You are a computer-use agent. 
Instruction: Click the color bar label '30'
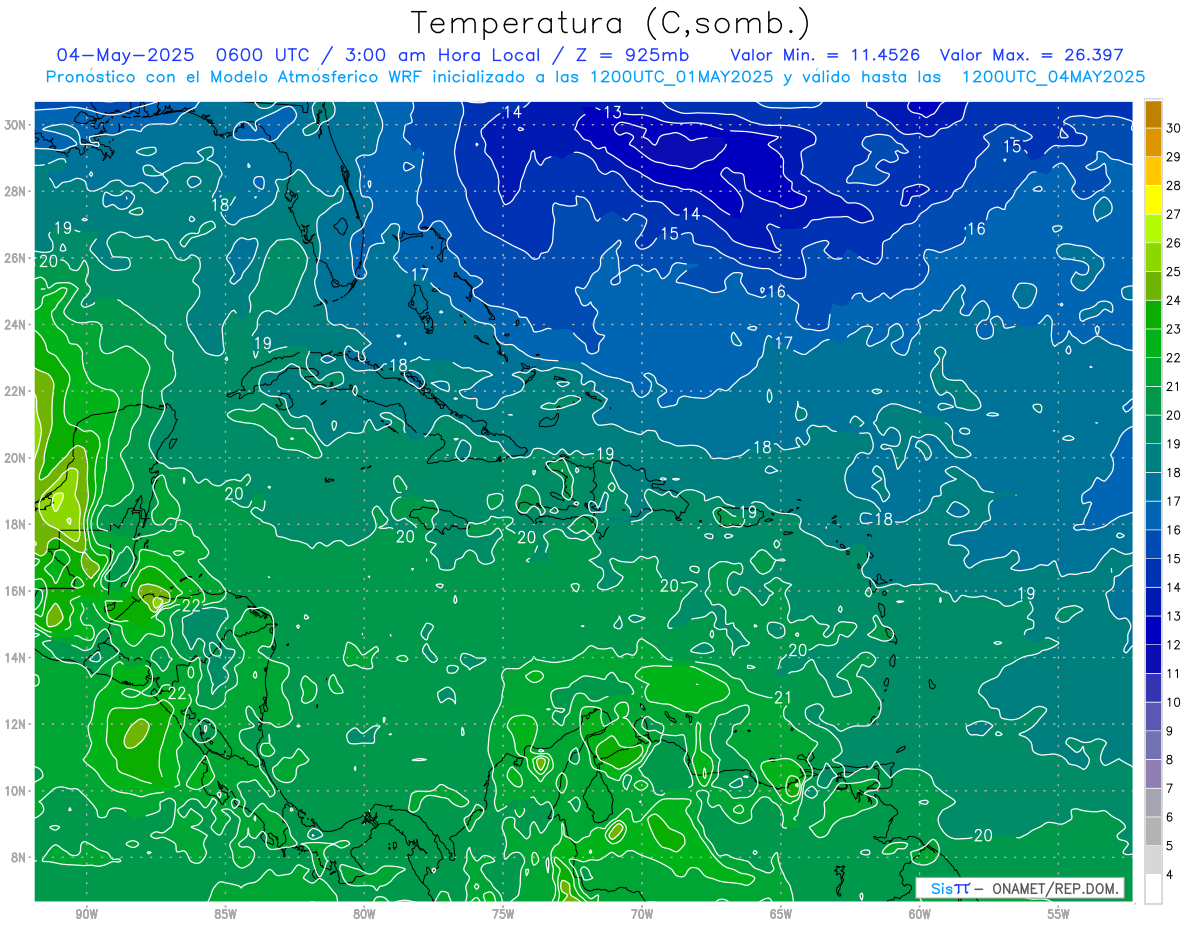(x=1173, y=128)
